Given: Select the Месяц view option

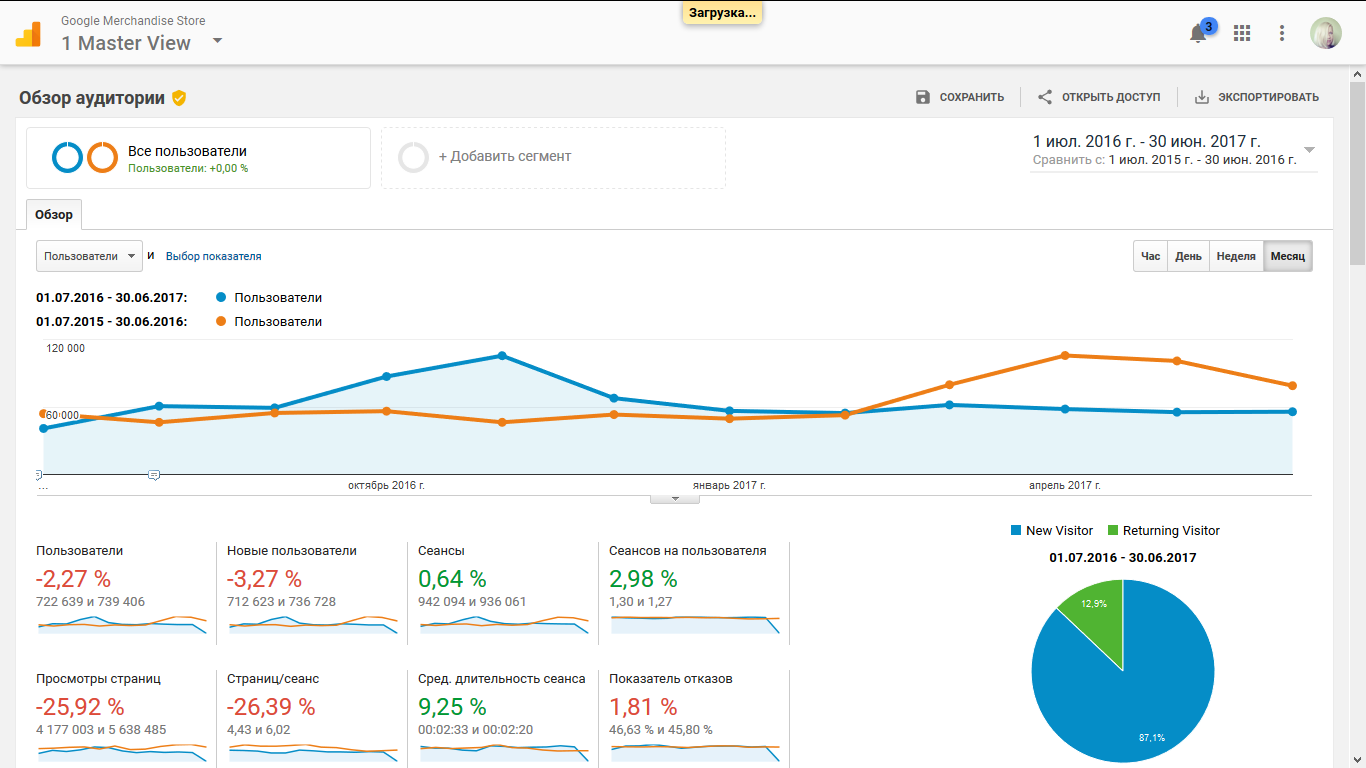Looking at the screenshot, I should coord(1287,256).
